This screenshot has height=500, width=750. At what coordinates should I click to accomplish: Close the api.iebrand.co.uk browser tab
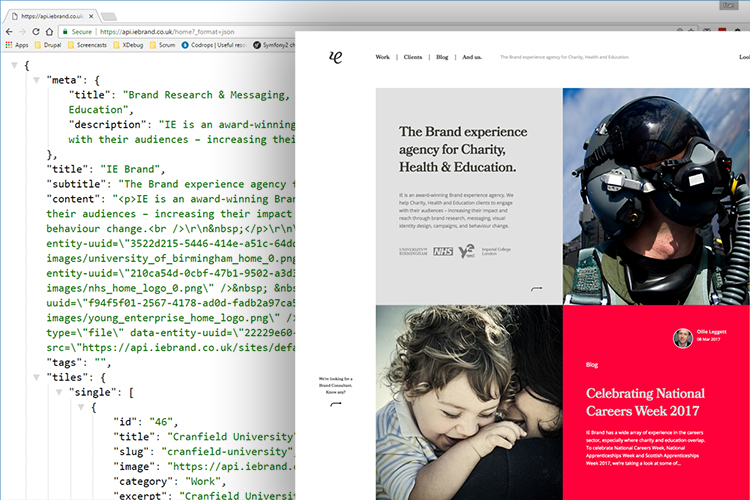click(x=91, y=16)
